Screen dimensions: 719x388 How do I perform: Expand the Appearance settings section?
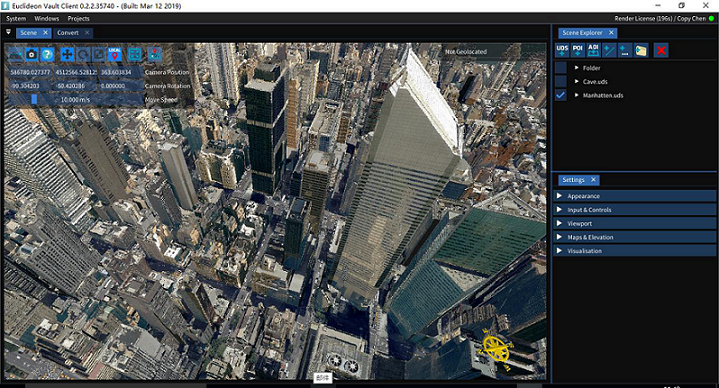pos(635,196)
